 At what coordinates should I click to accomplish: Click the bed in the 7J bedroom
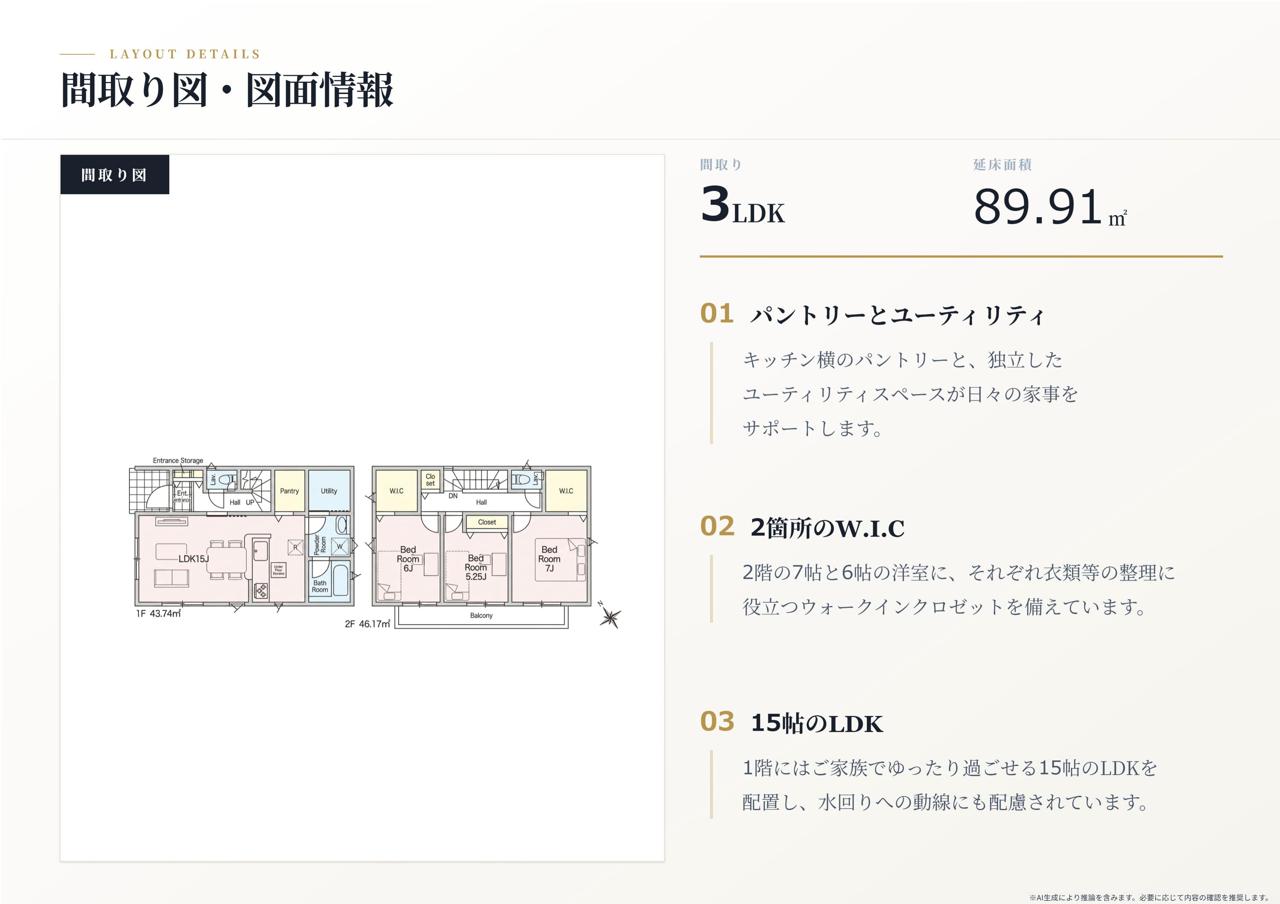(x=560, y=558)
